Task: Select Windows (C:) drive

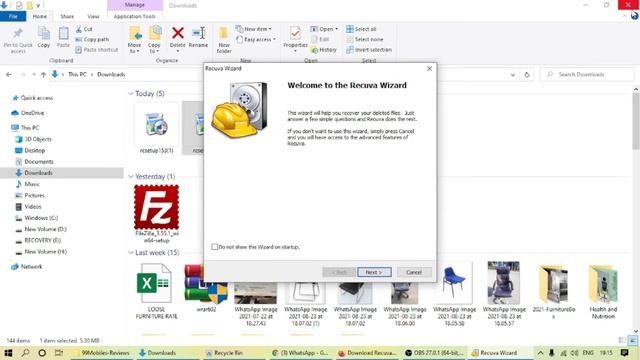Action: point(41,218)
